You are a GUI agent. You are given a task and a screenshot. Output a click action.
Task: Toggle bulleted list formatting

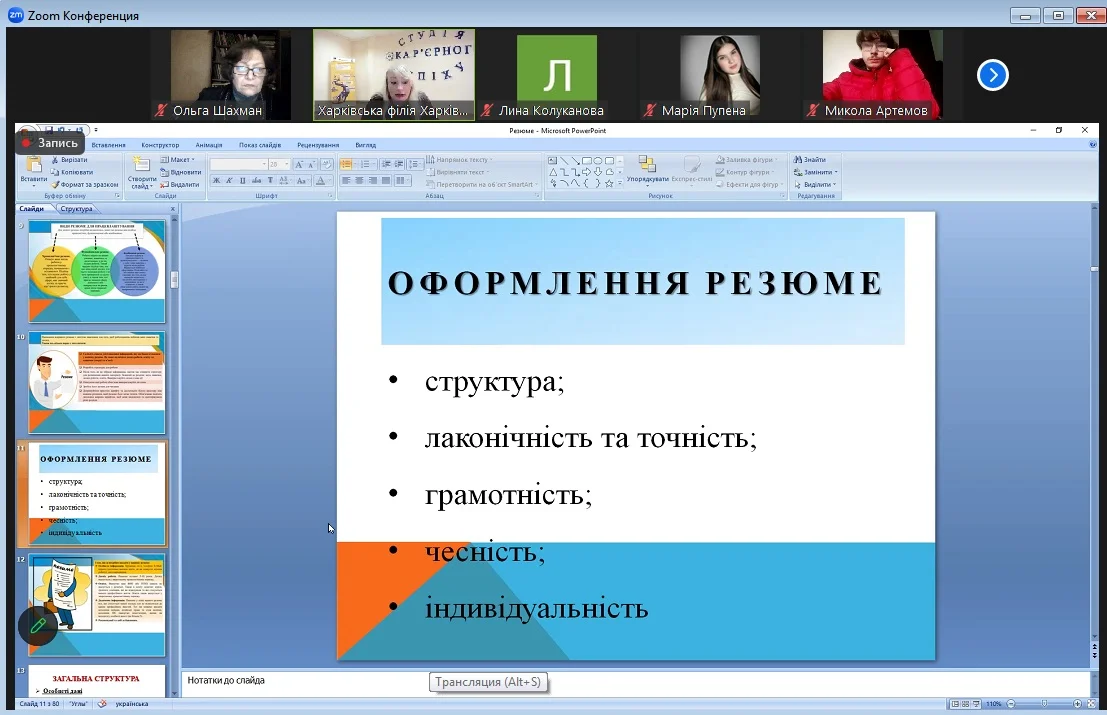point(347,164)
